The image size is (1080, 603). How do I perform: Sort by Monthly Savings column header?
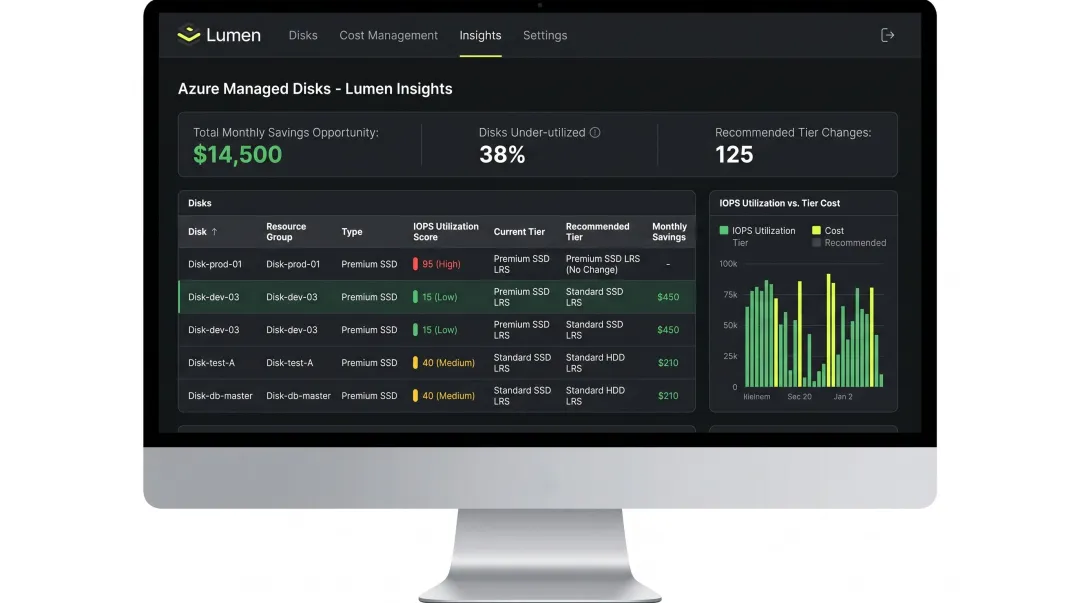(x=669, y=232)
